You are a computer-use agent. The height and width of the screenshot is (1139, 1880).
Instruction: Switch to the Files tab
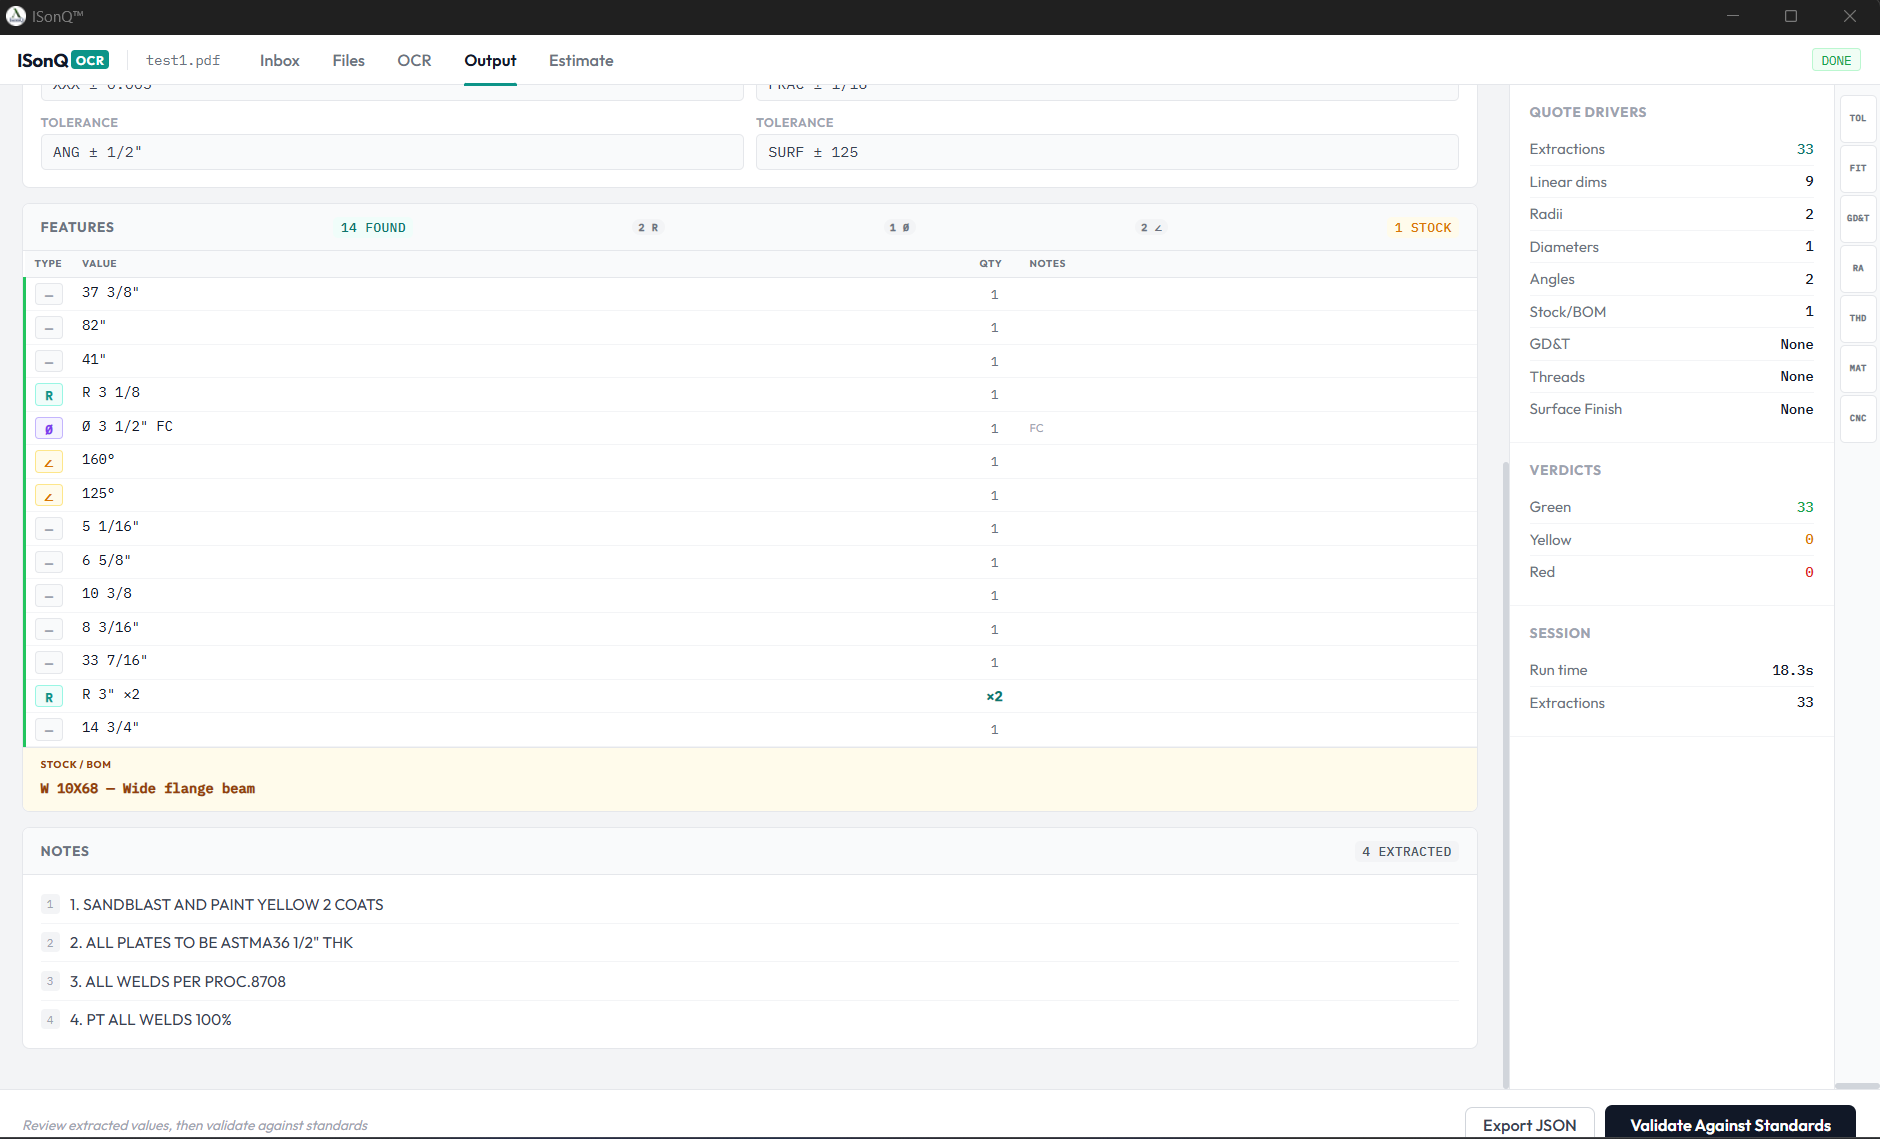click(348, 60)
